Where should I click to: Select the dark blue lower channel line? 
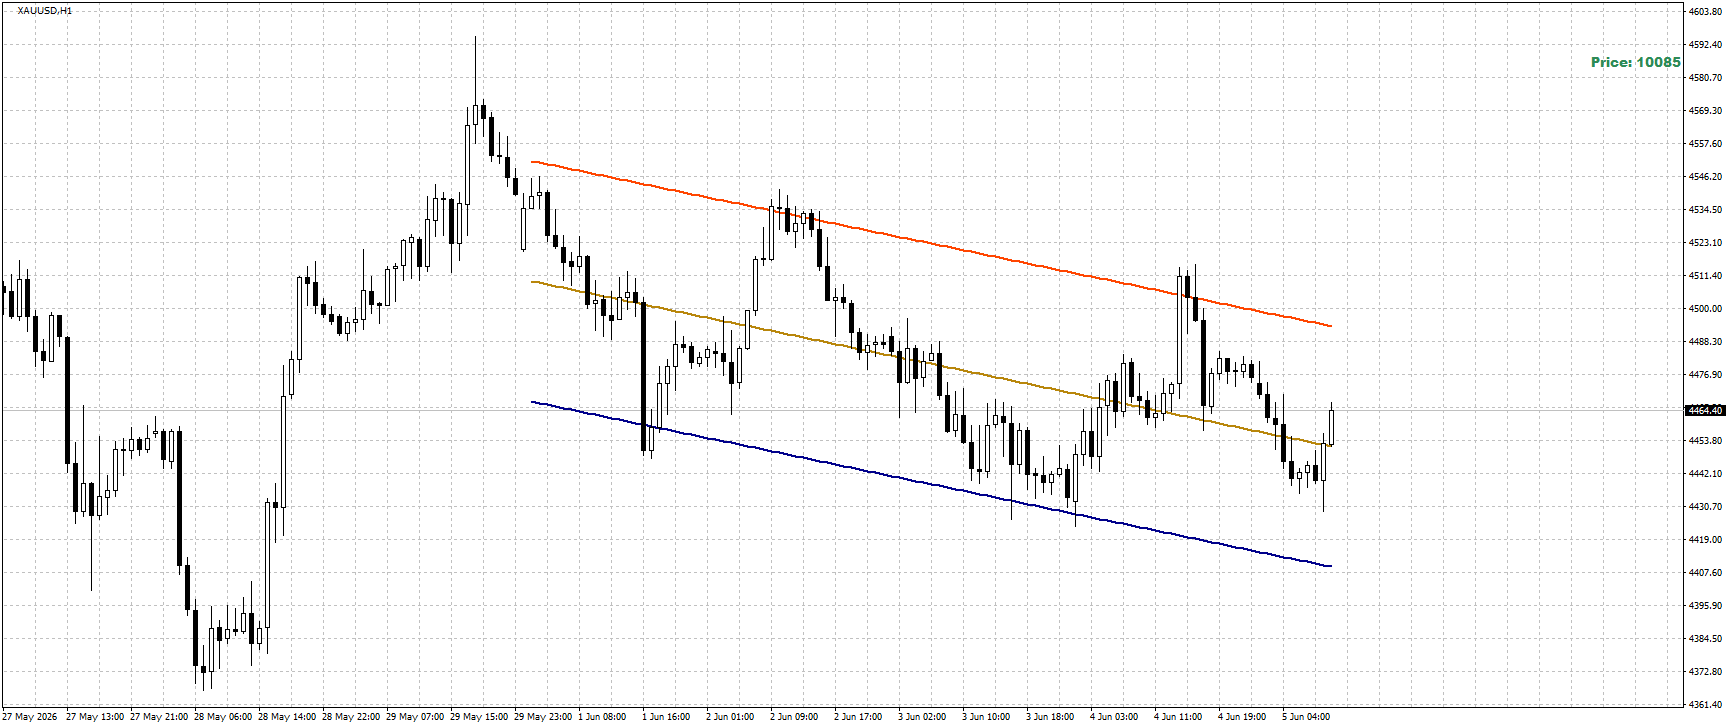pos(930,484)
